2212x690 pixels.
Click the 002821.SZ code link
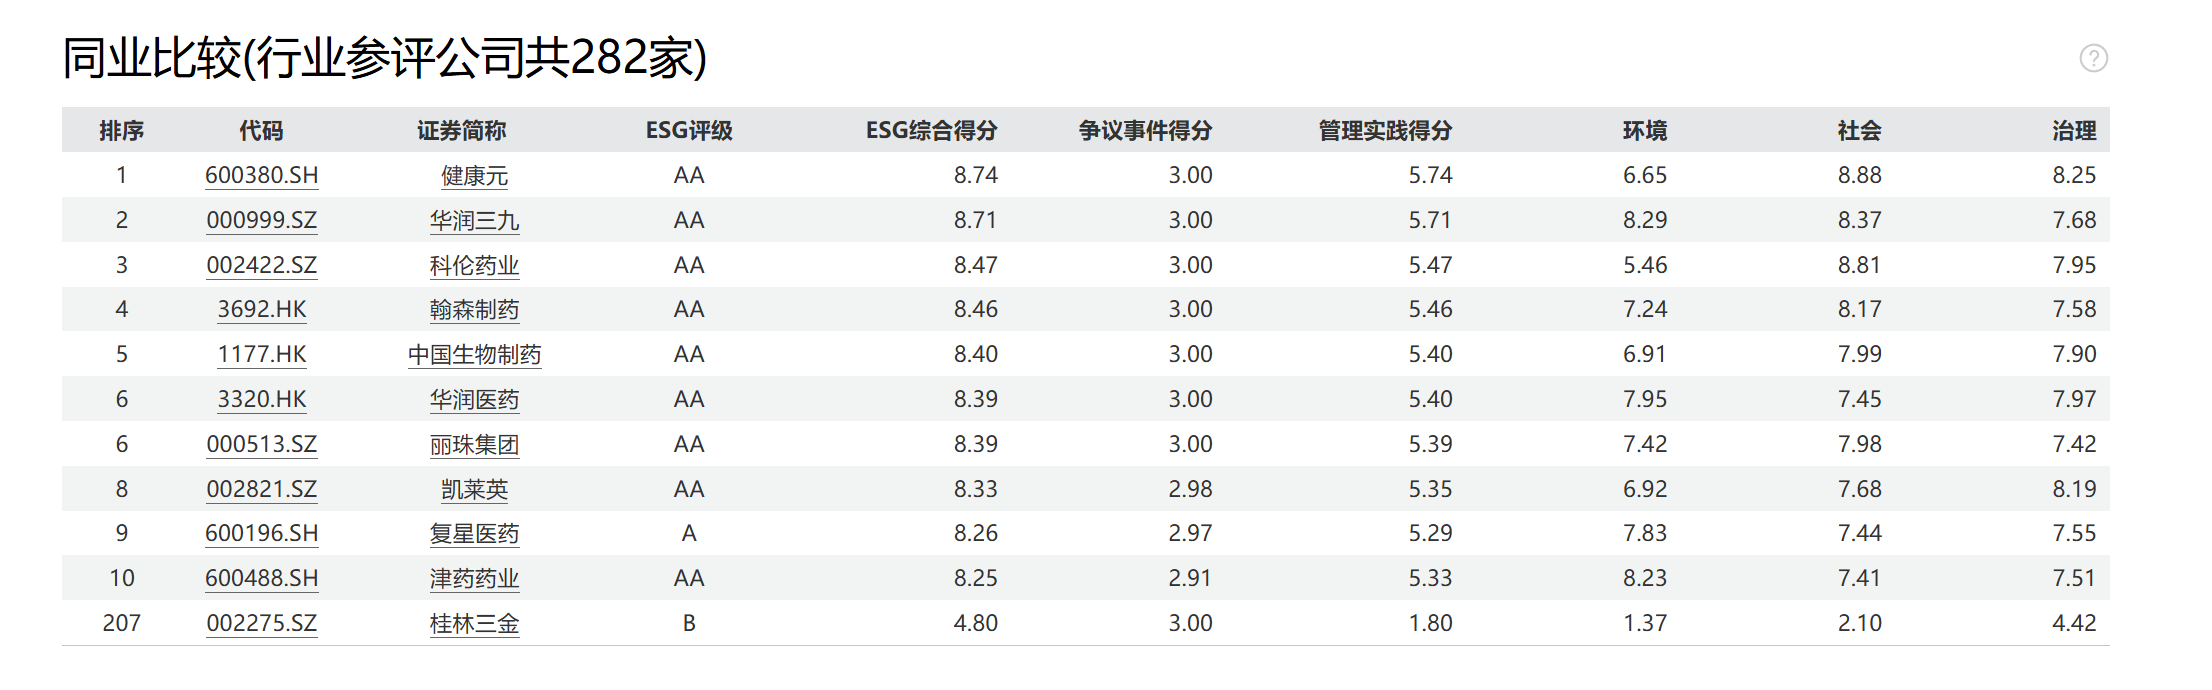[261, 490]
